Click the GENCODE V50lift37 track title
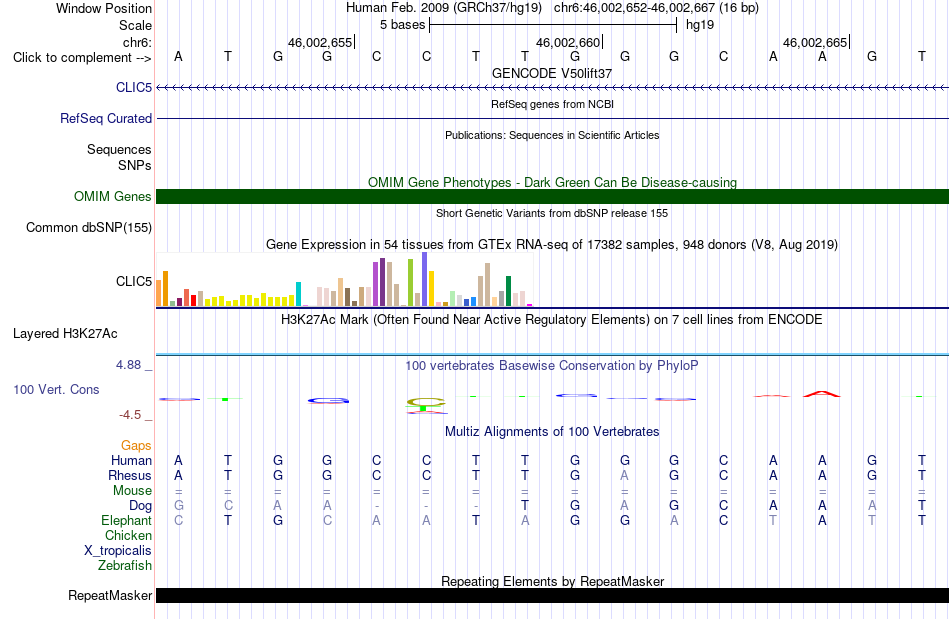This screenshot has width=950, height=619. (x=552, y=73)
